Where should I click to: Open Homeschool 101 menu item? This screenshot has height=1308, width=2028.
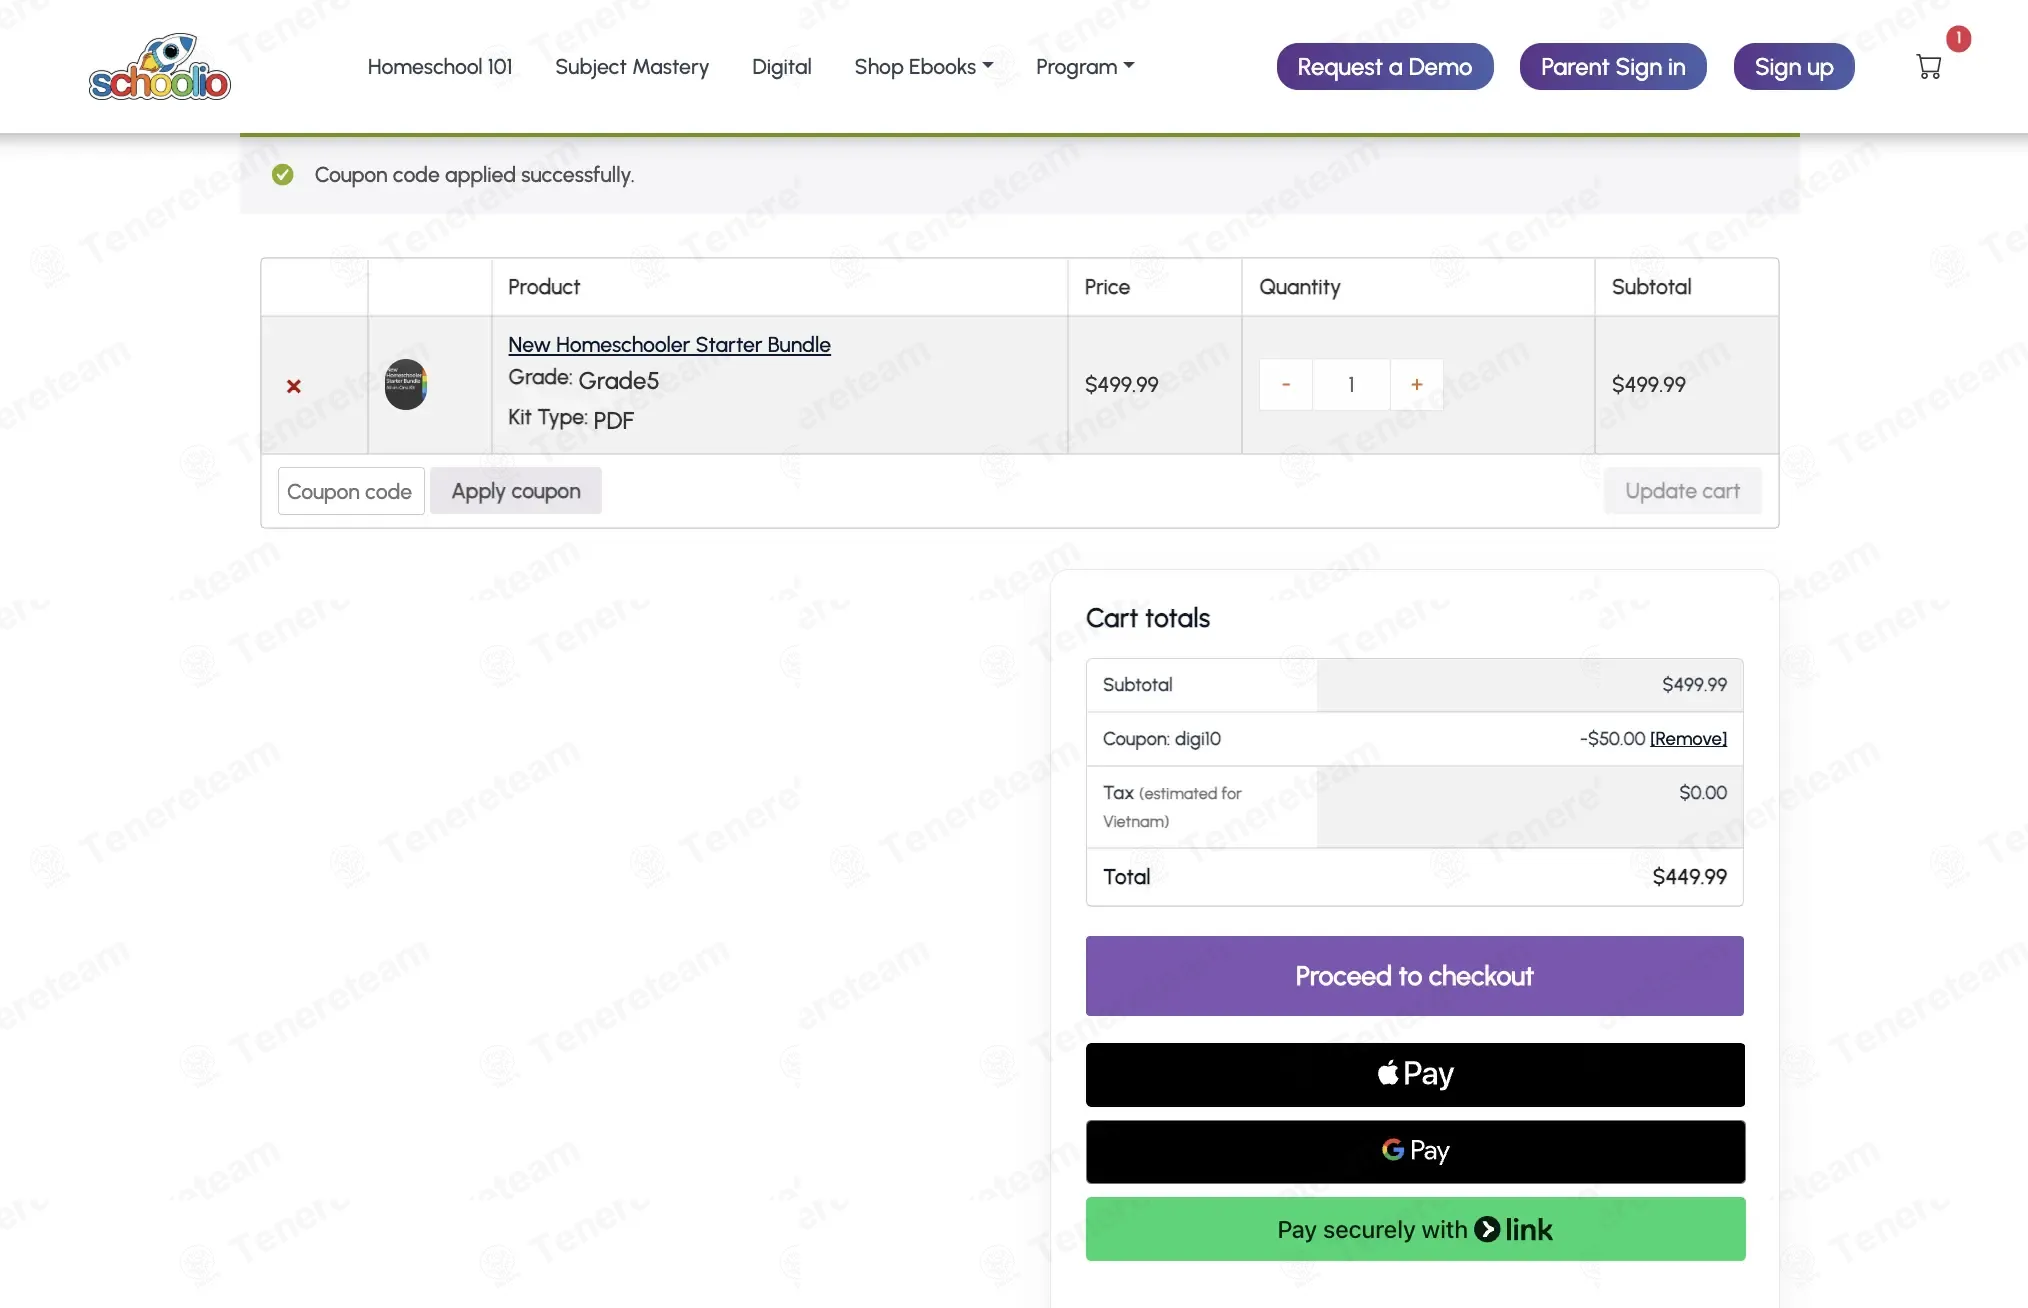pyautogui.click(x=440, y=67)
